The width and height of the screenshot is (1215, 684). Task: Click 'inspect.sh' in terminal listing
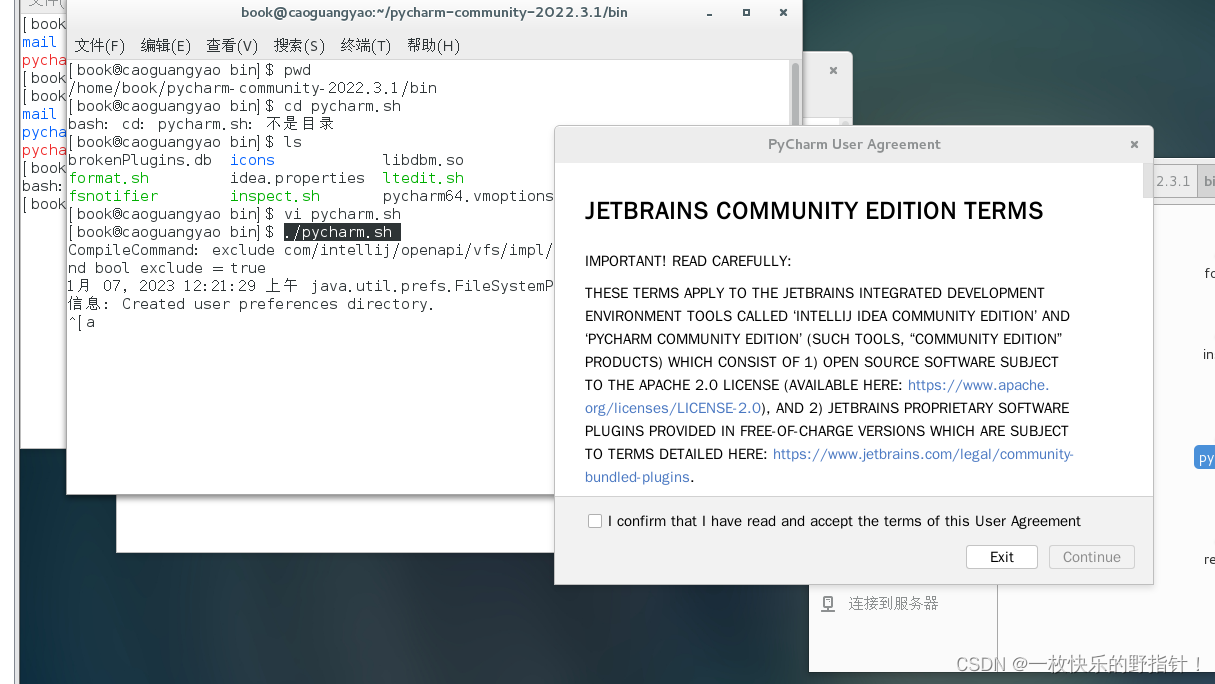pyautogui.click(x=275, y=196)
